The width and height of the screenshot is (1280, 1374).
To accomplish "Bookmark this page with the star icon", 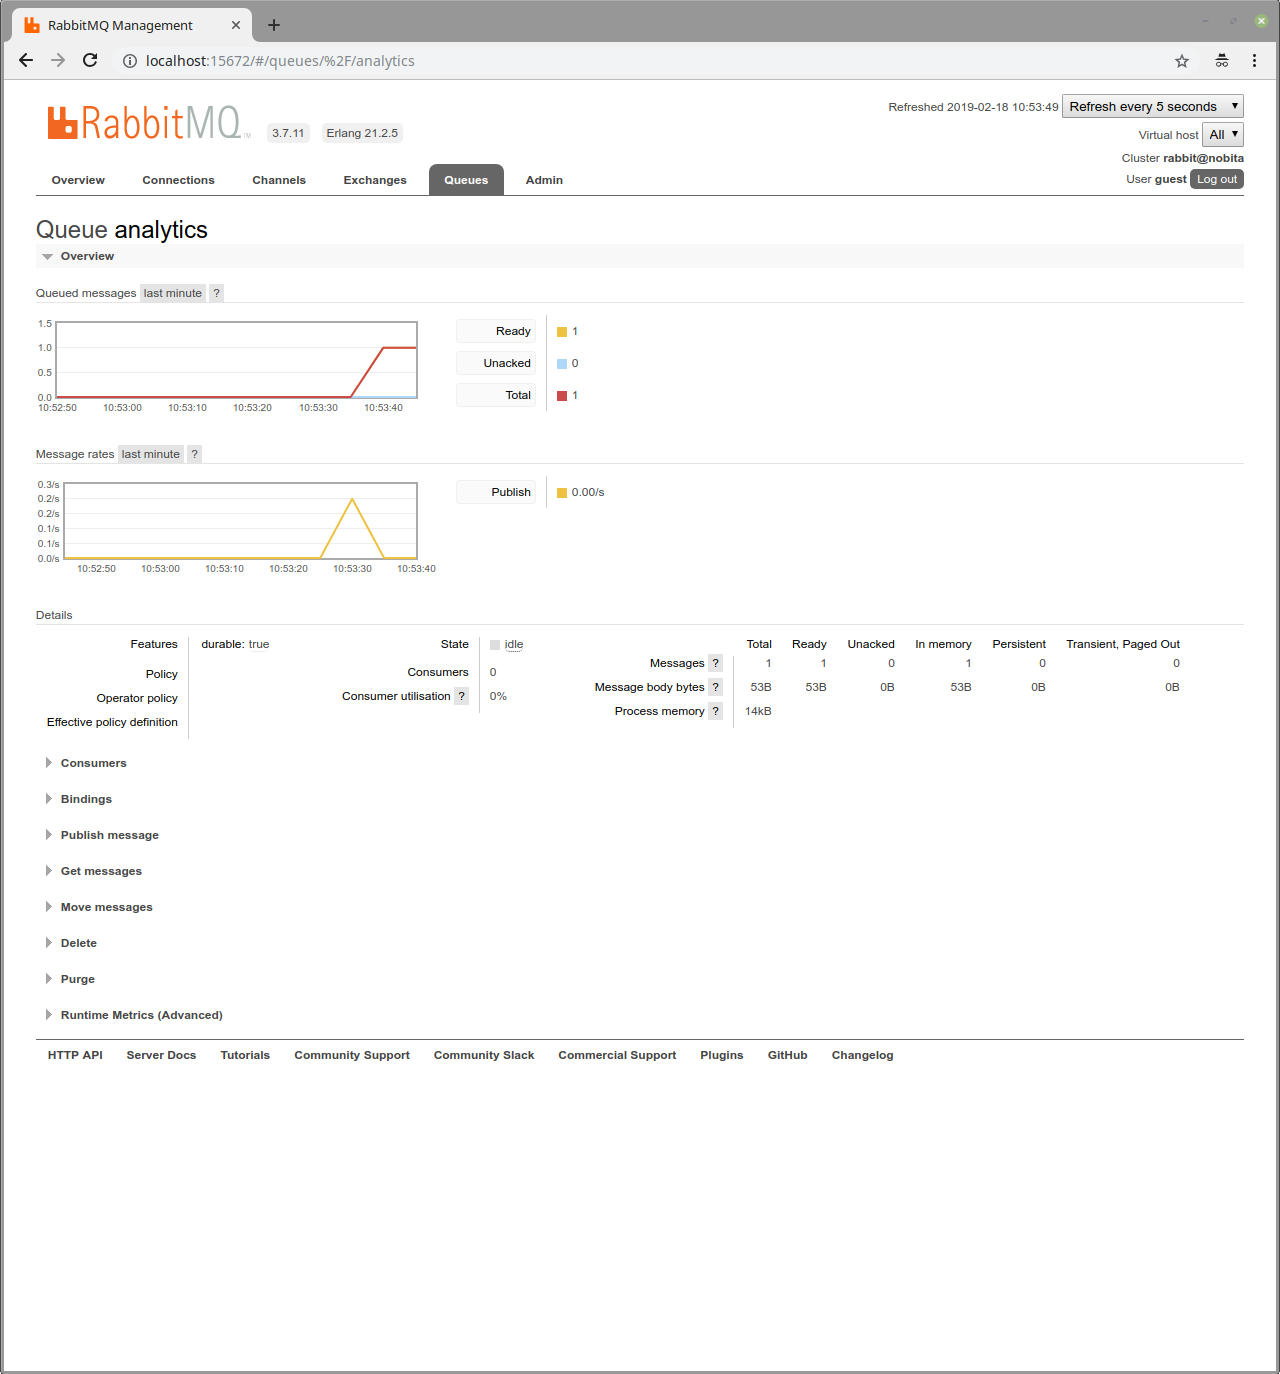I will (x=1182, y=61).
